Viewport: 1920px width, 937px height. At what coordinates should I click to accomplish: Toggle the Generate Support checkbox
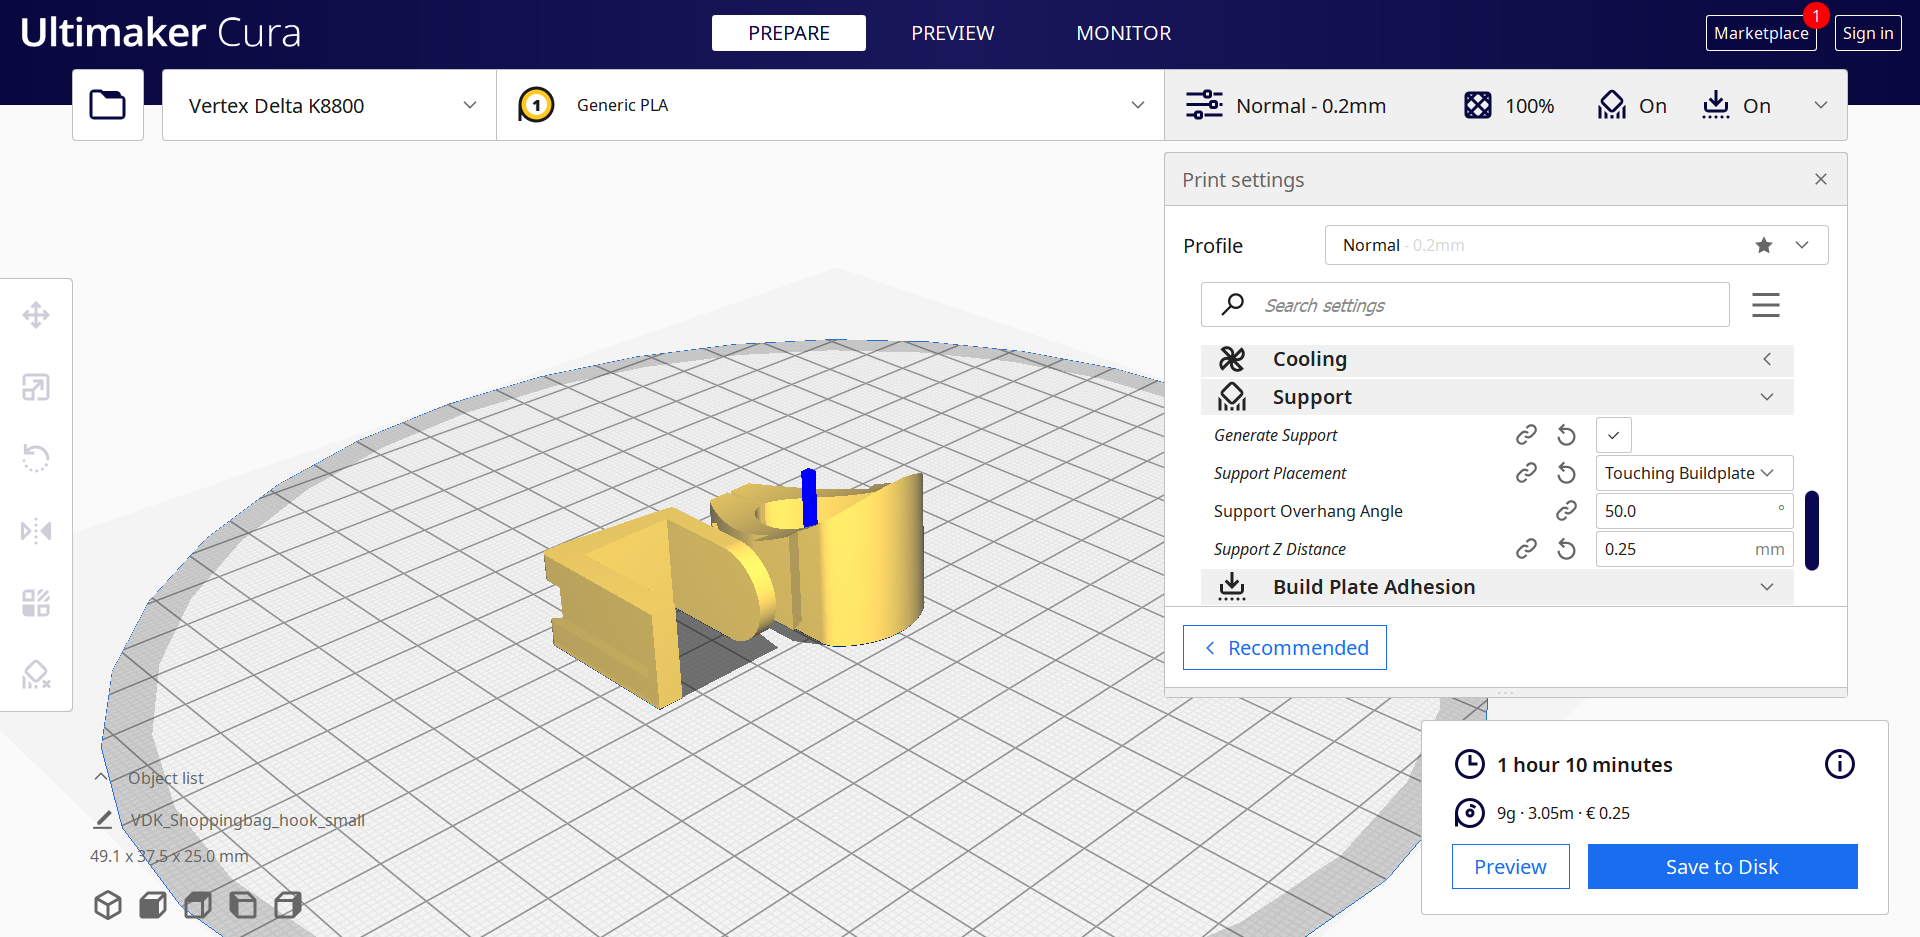coord(1614,435)
